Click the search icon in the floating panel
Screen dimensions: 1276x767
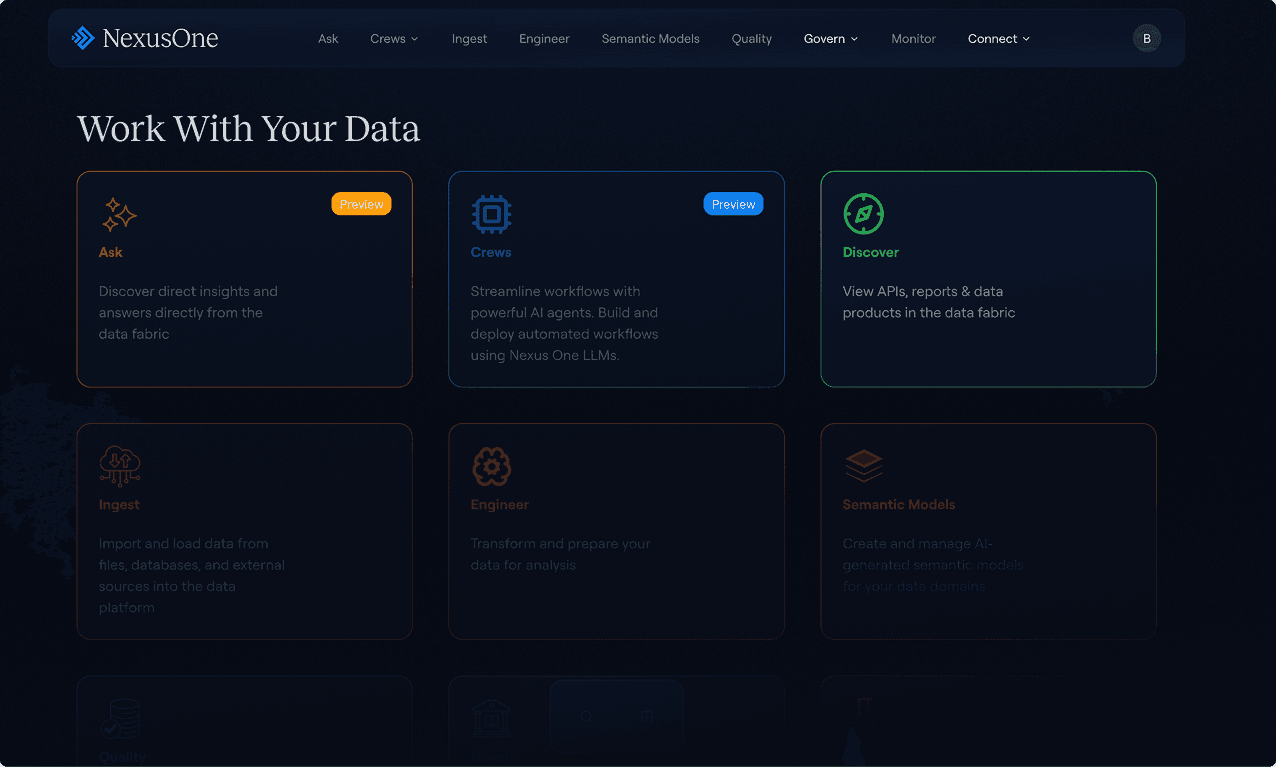pos(586,717)
